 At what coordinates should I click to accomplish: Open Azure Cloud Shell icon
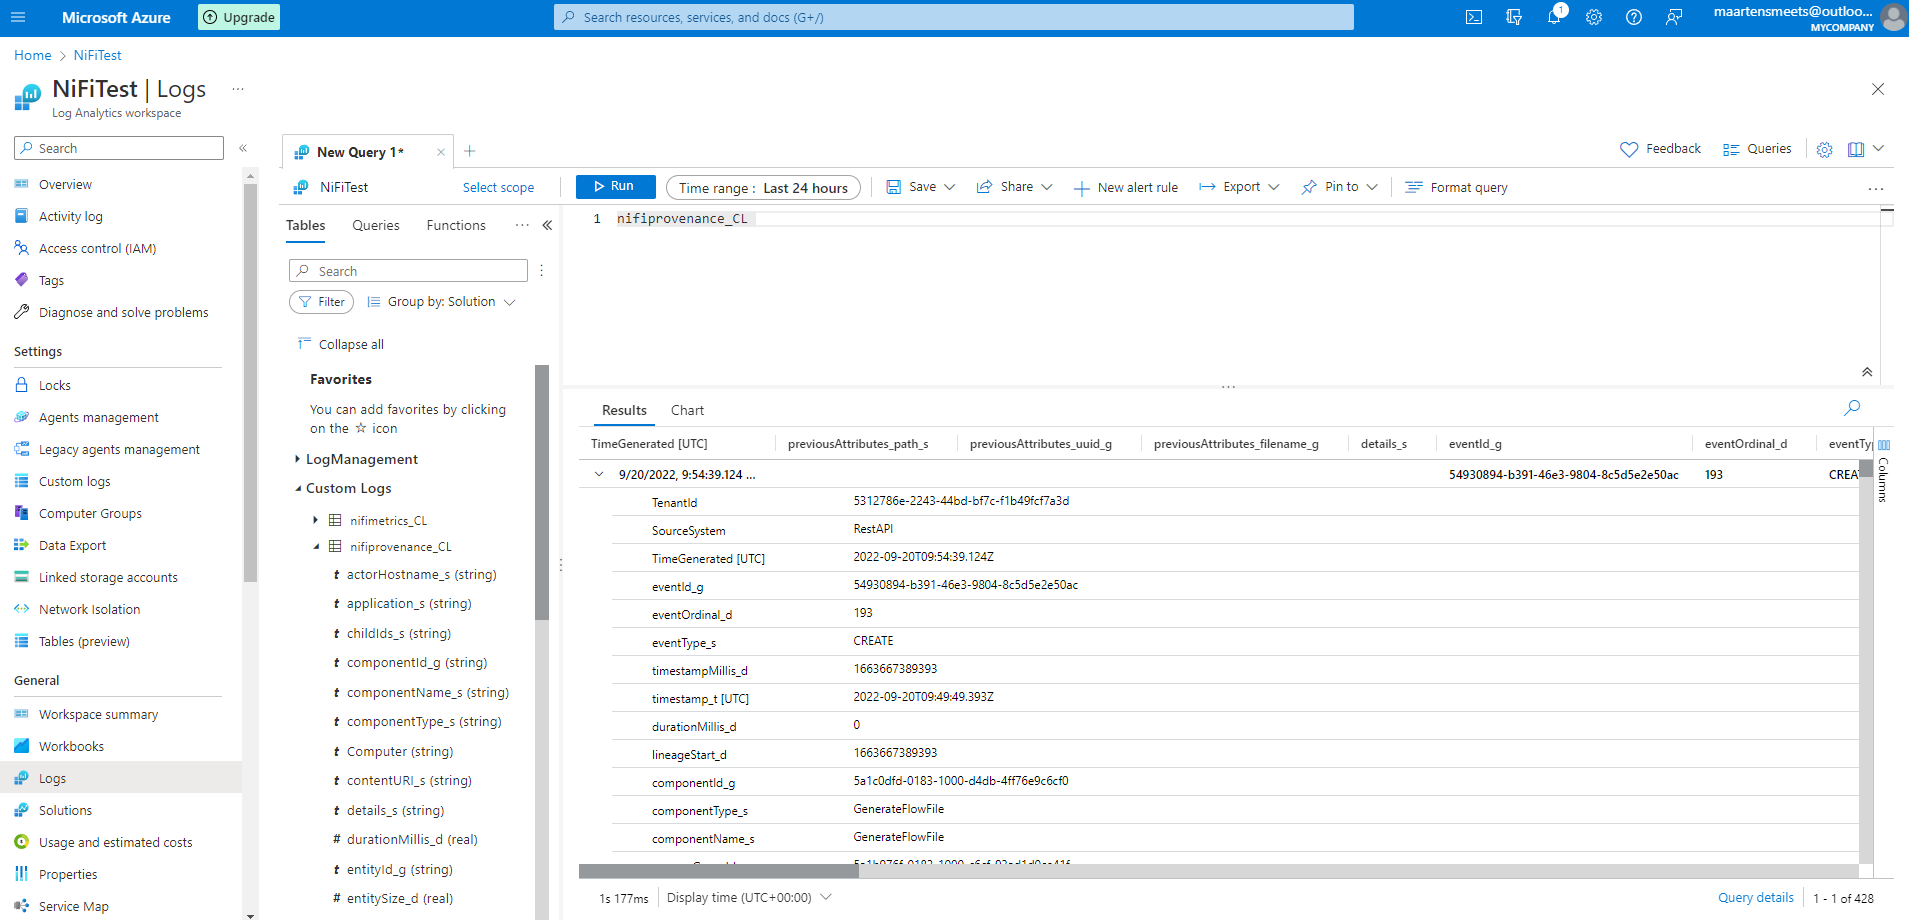click(x=1474, y=17)
